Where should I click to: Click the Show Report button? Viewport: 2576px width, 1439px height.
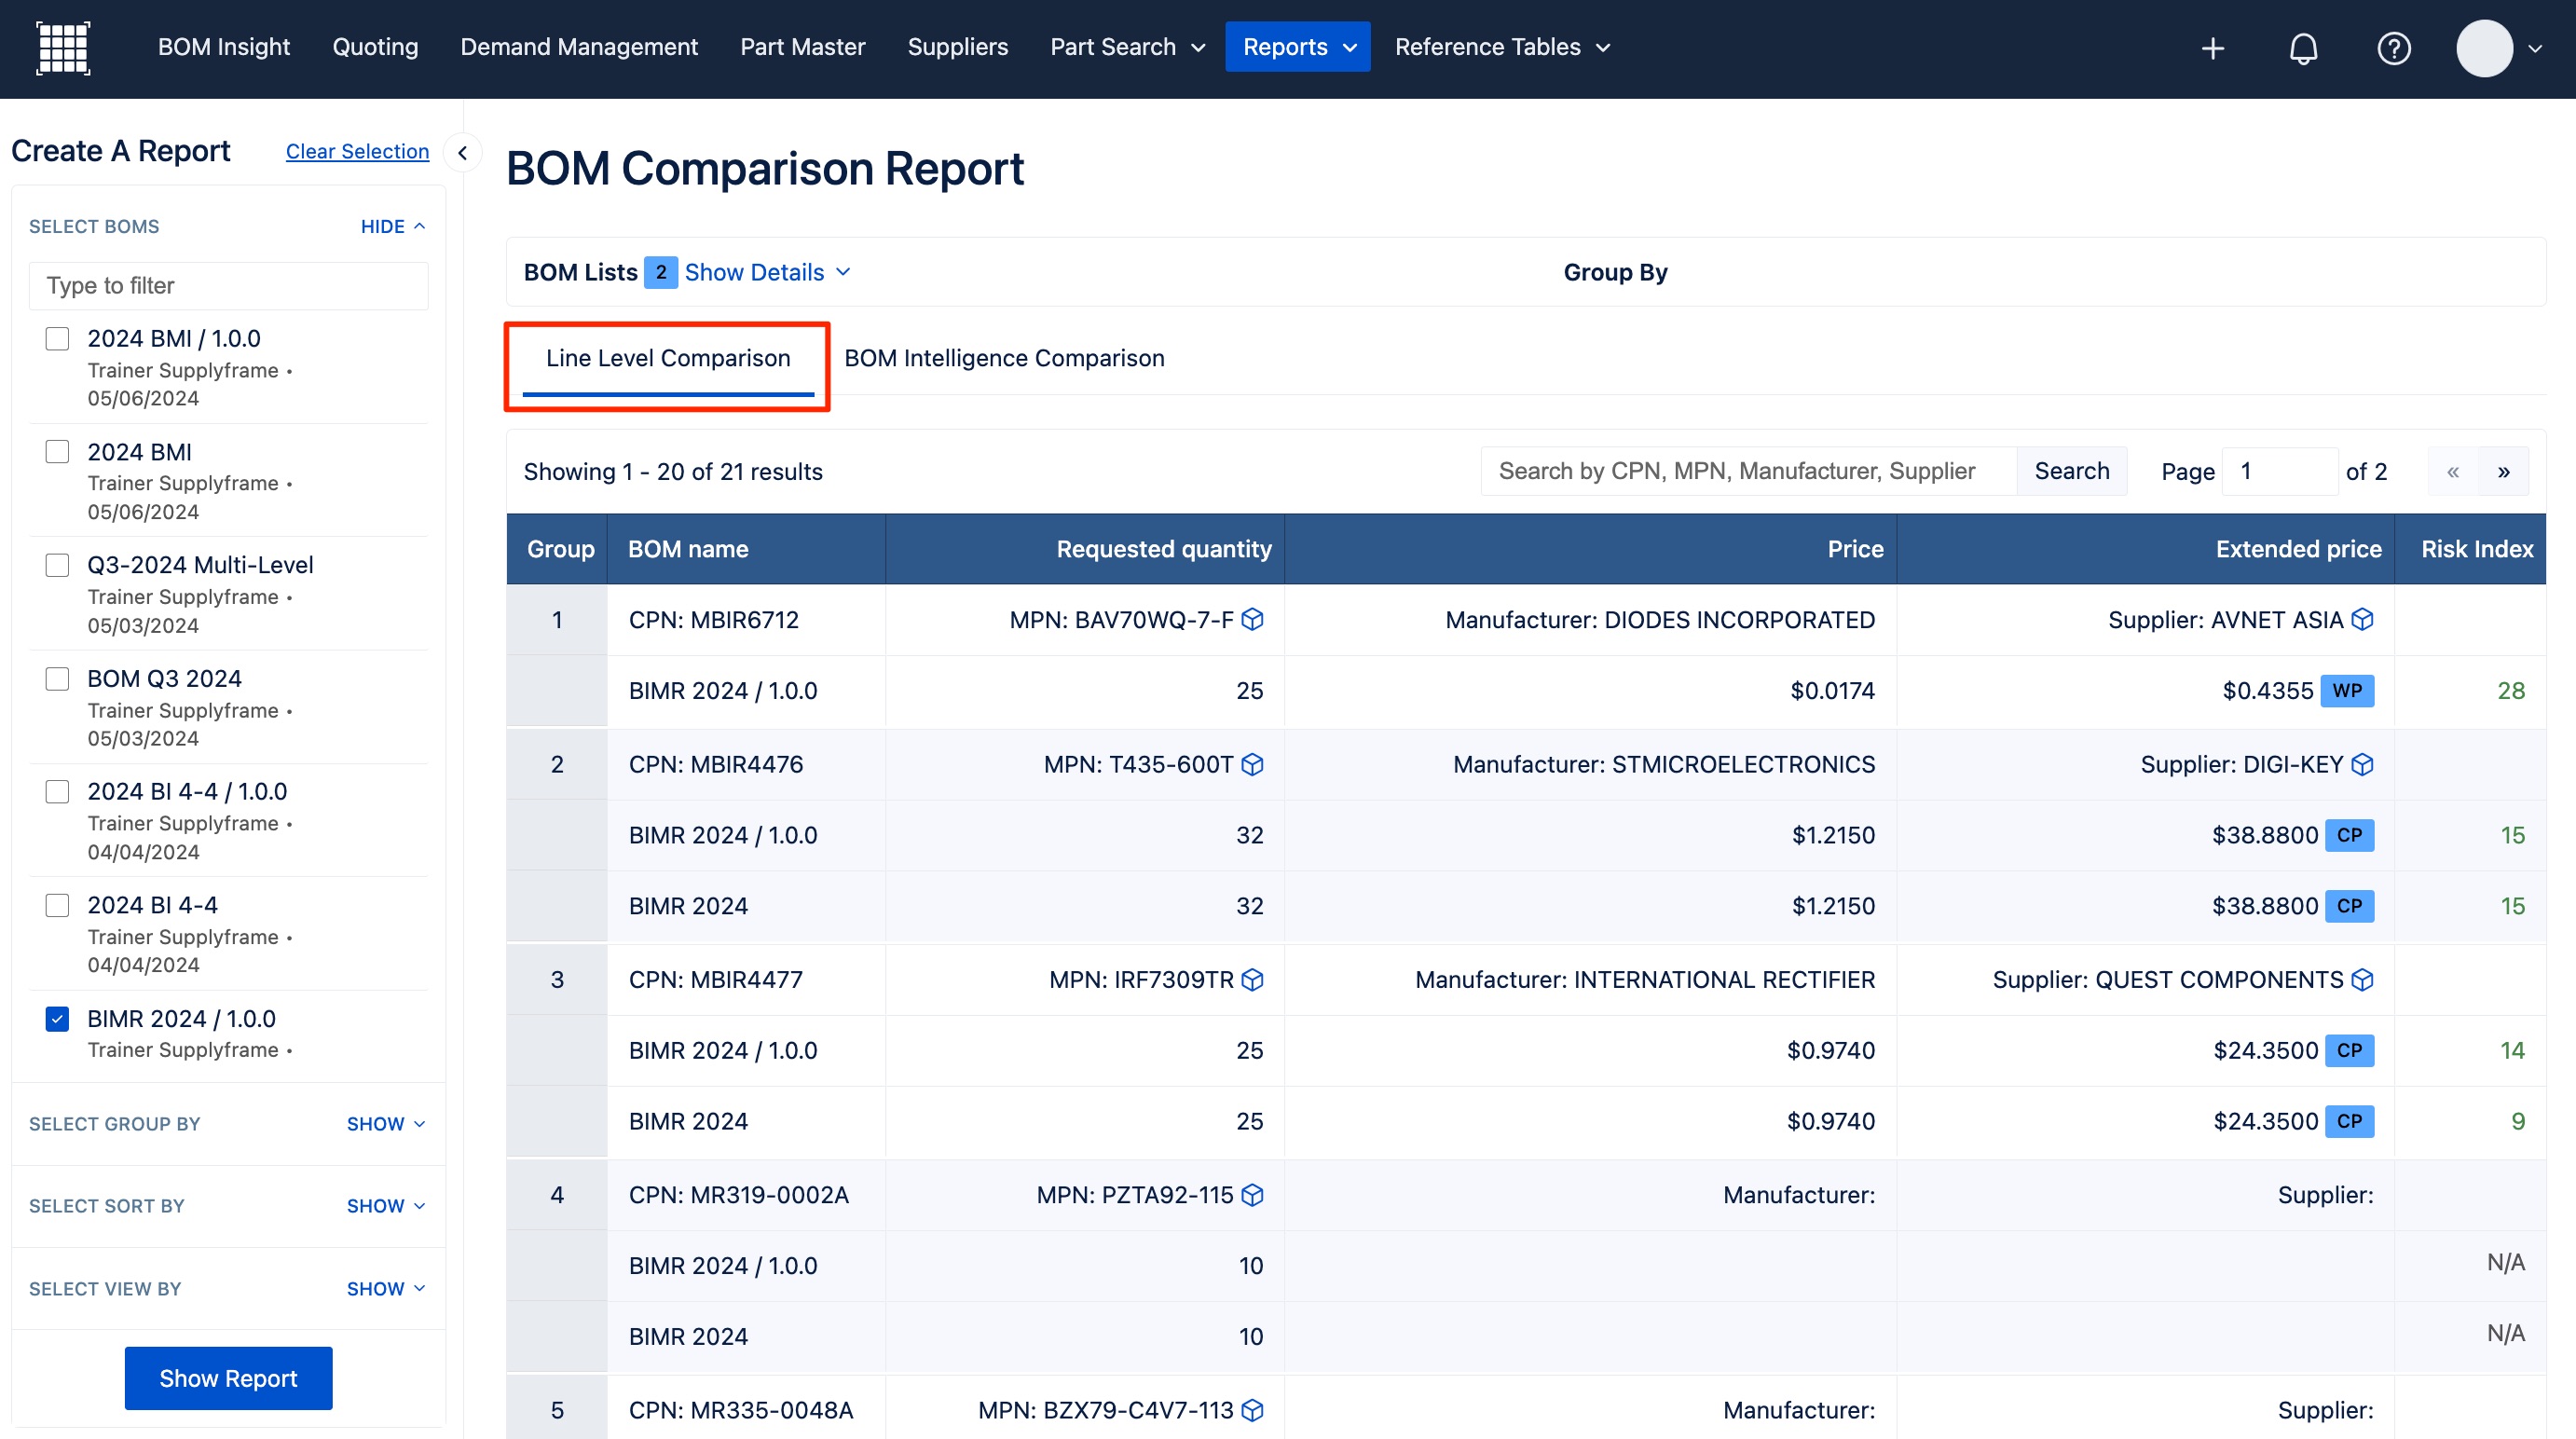pos(228,1378)
